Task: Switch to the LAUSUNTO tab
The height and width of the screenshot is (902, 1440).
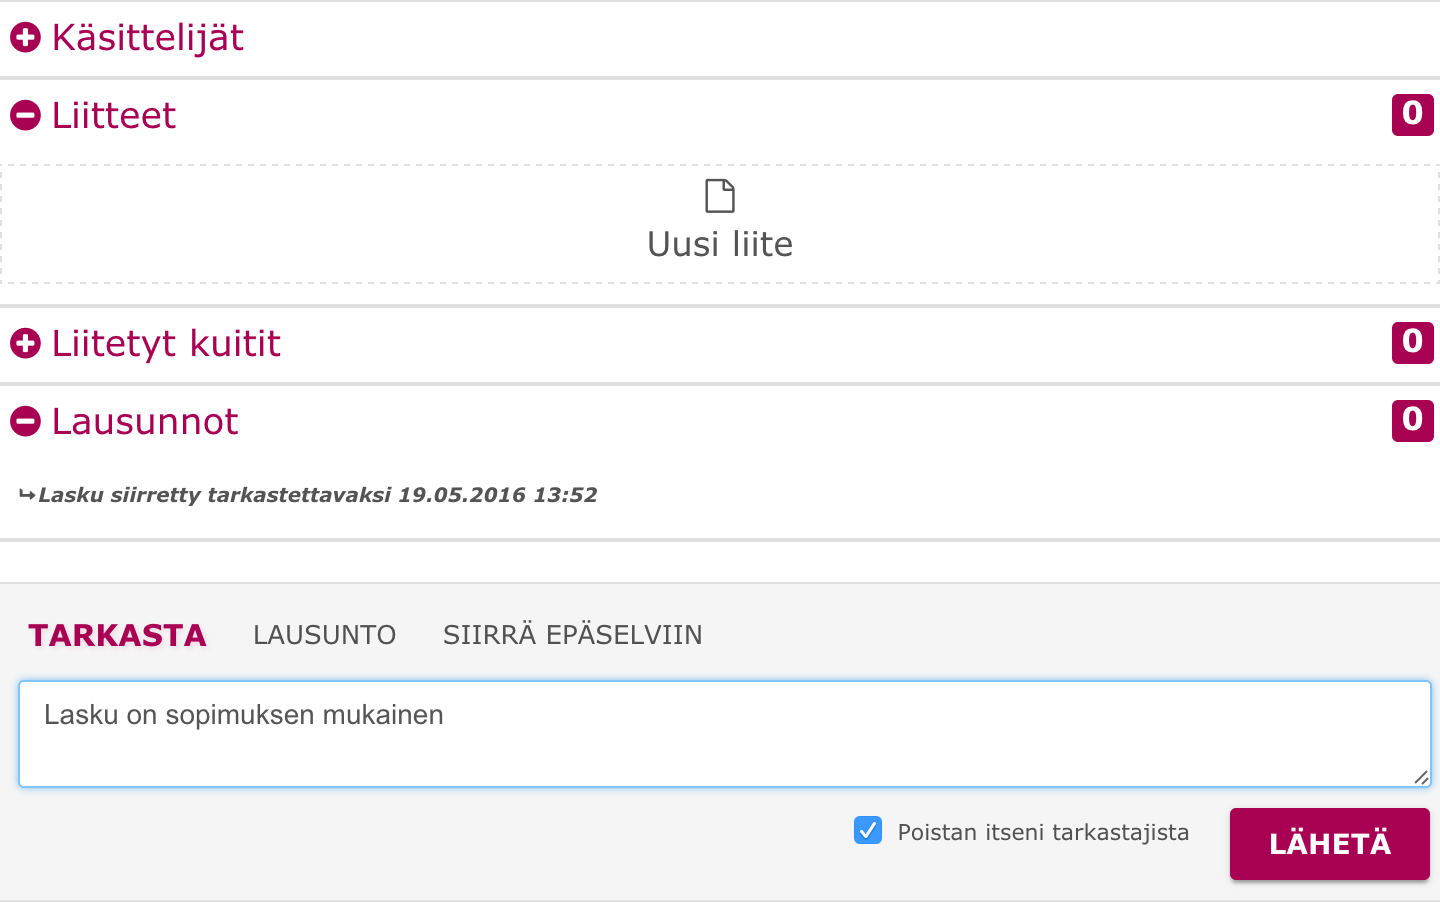Action: pos(324,635)
